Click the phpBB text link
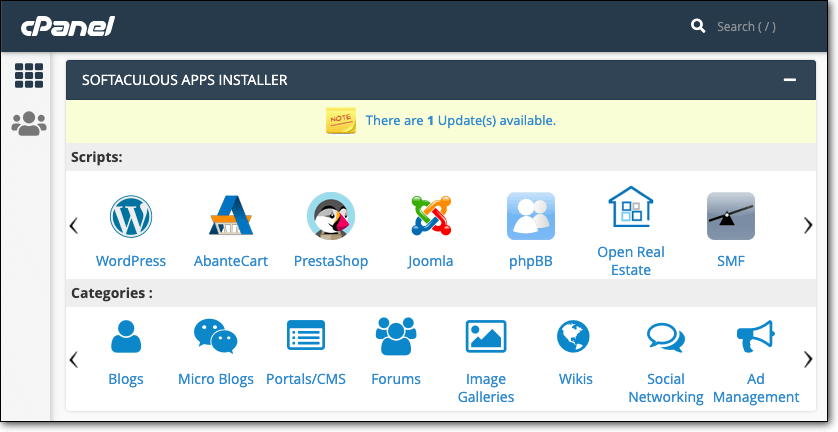Viewport: 838px width, 432px height. pos(531,261)
